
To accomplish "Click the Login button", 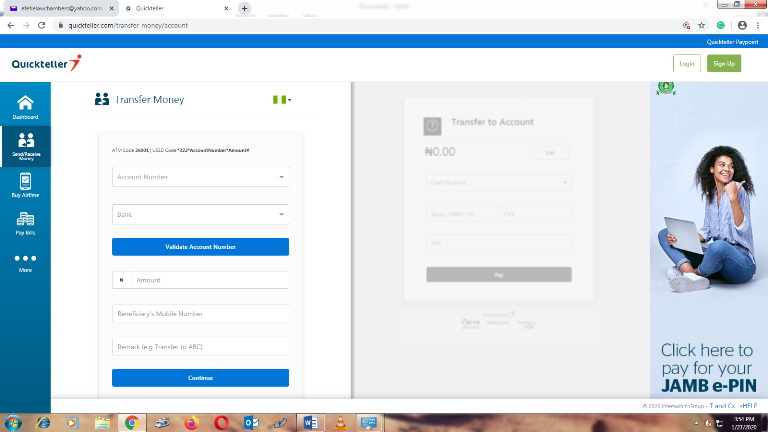I will coord(687,63).
